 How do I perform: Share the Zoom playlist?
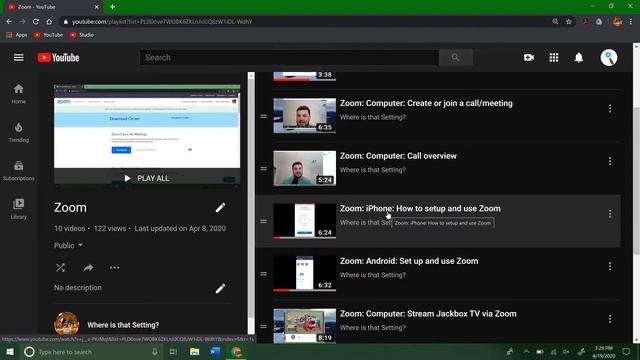(88, 268)
